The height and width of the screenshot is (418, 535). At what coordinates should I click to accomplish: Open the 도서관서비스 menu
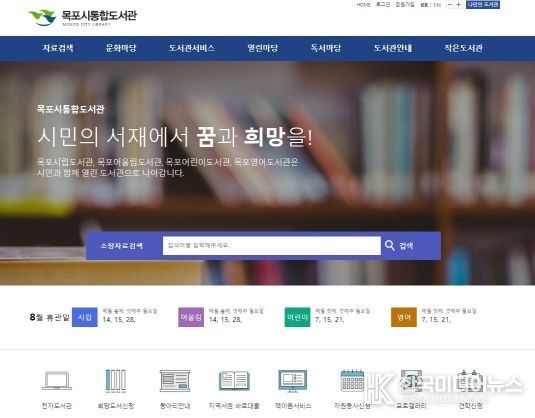point(192,48)
